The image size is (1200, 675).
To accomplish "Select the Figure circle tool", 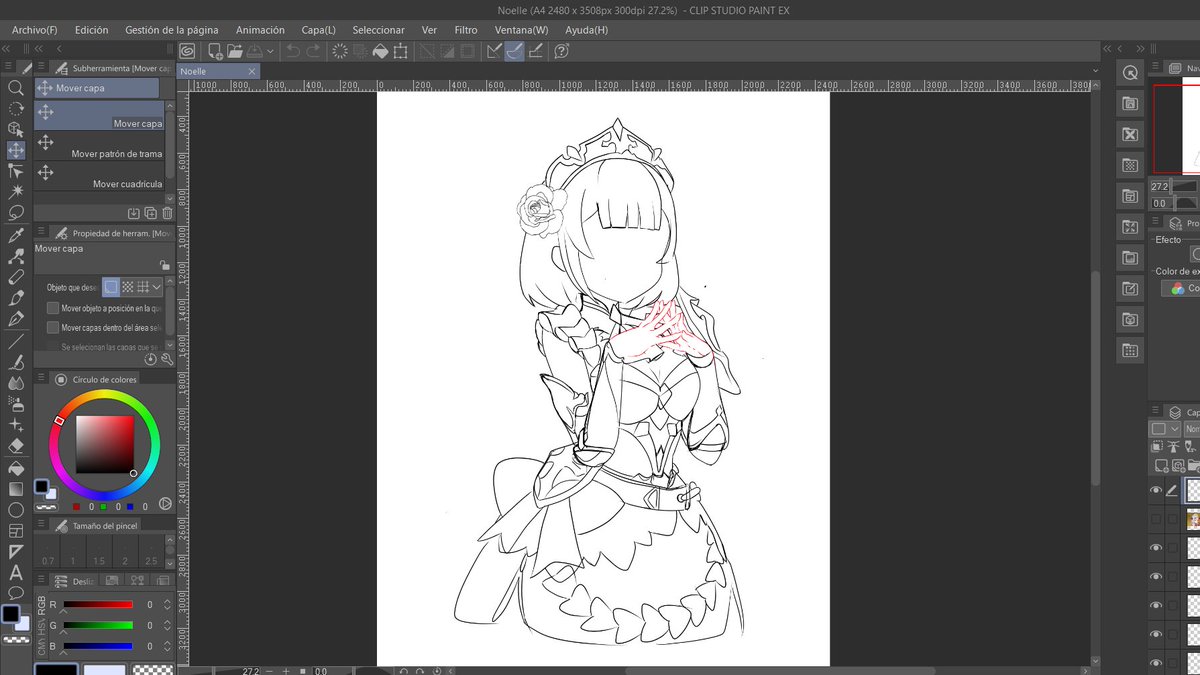I will 16,510.
